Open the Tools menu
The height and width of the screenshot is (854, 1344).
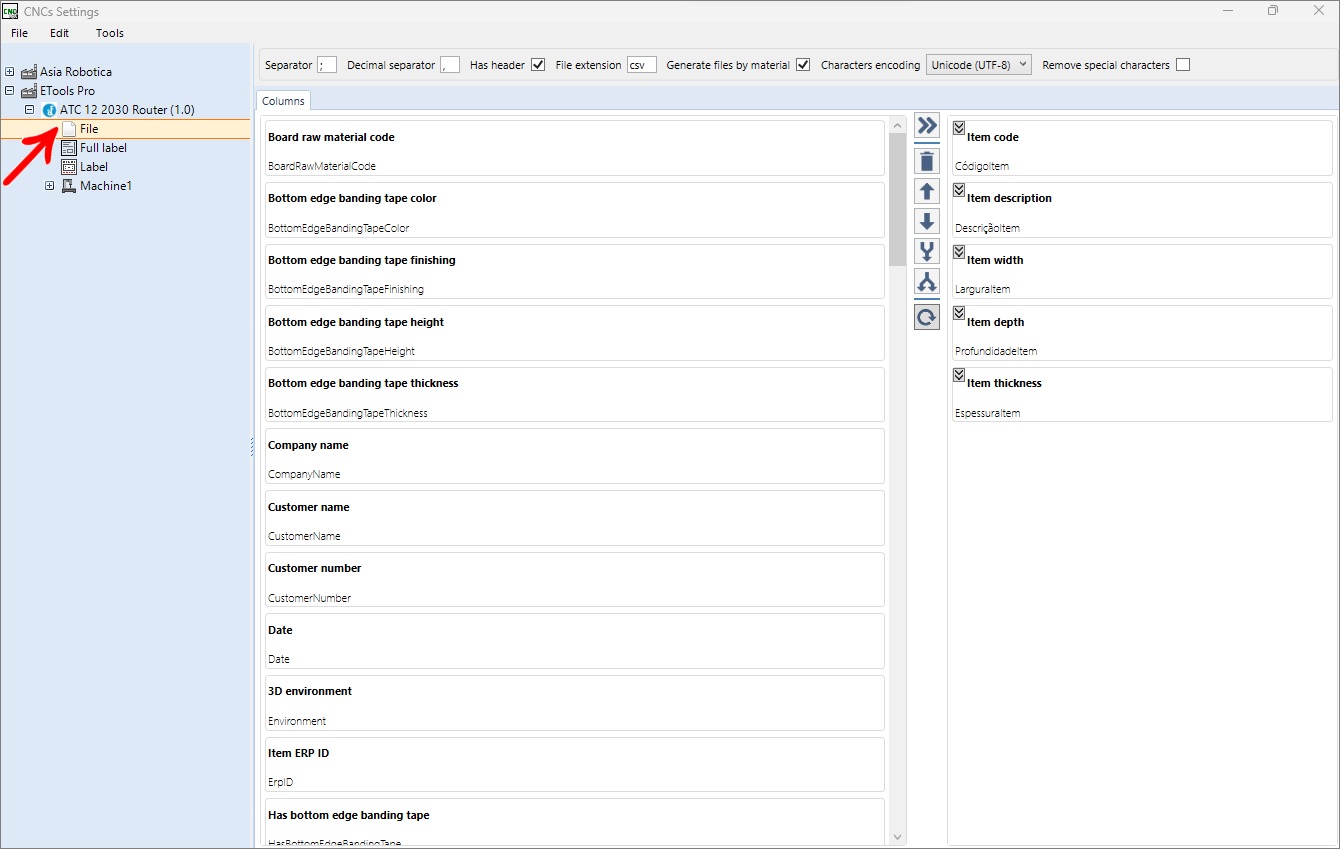pyautogui.click(x=110, y=33)
